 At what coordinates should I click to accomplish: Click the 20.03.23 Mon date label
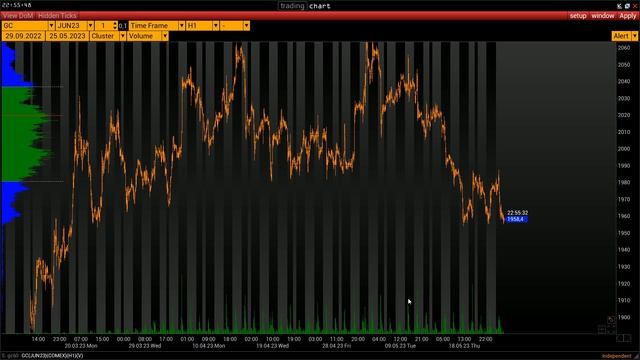point(81,346)
